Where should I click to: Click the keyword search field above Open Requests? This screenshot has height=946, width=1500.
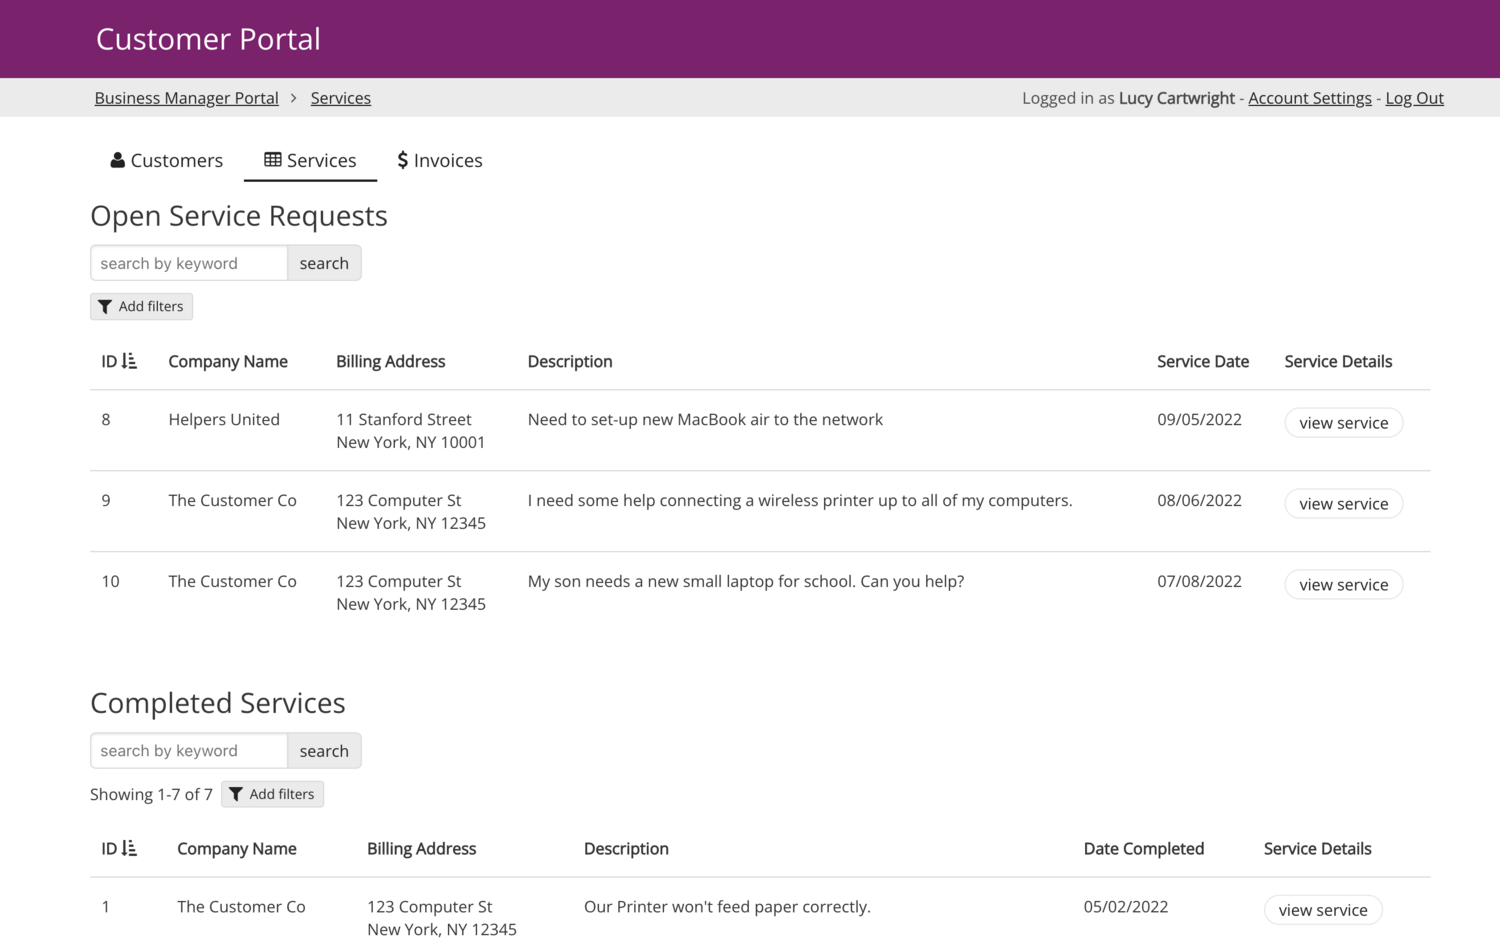(188, 262)
